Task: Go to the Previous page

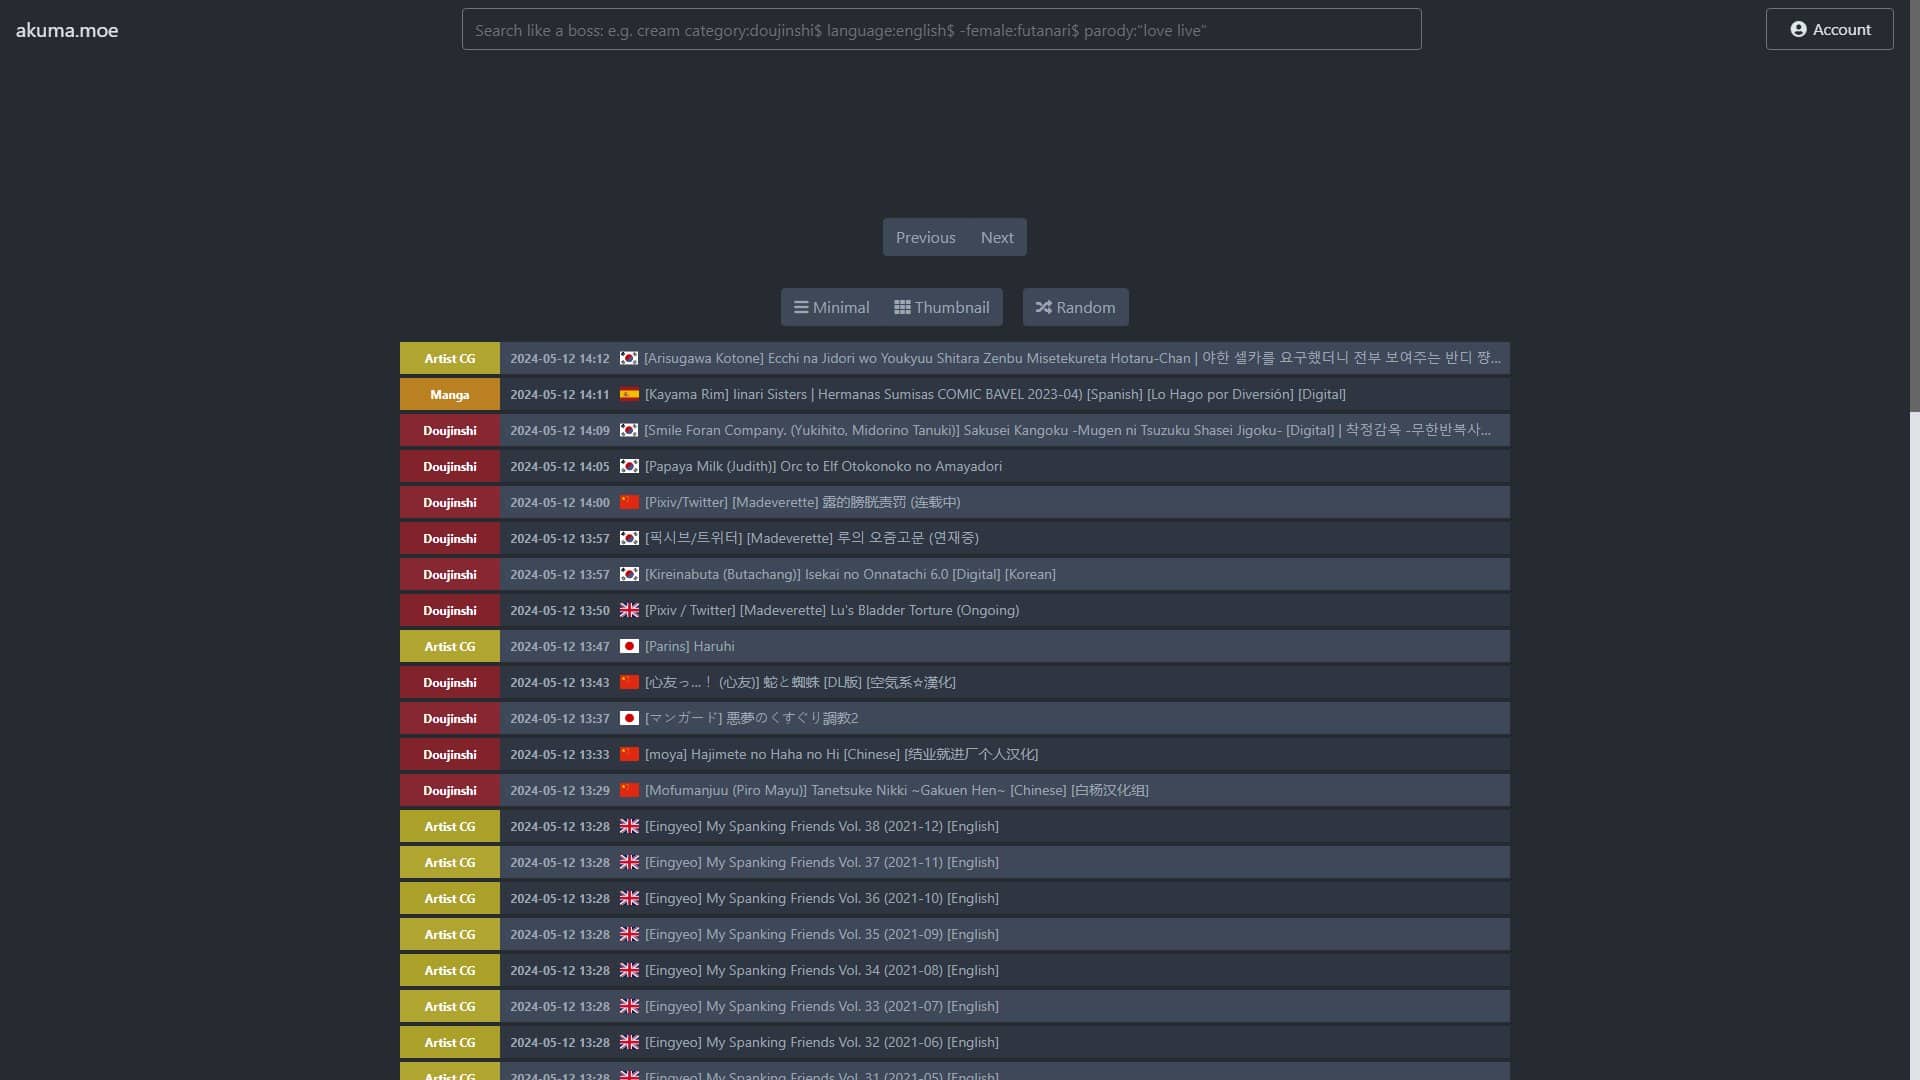Action: pos(925,237)
